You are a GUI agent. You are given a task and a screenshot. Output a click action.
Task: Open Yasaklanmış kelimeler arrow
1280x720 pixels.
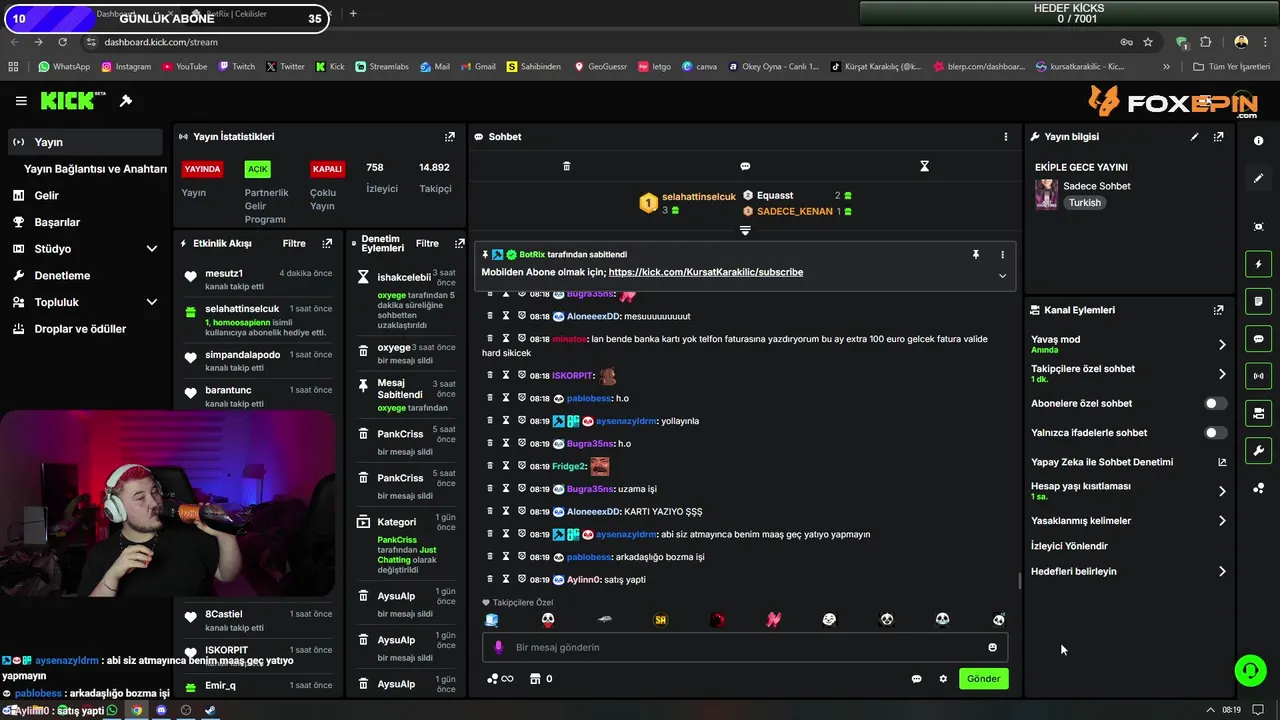click(x=1221, y=521)
